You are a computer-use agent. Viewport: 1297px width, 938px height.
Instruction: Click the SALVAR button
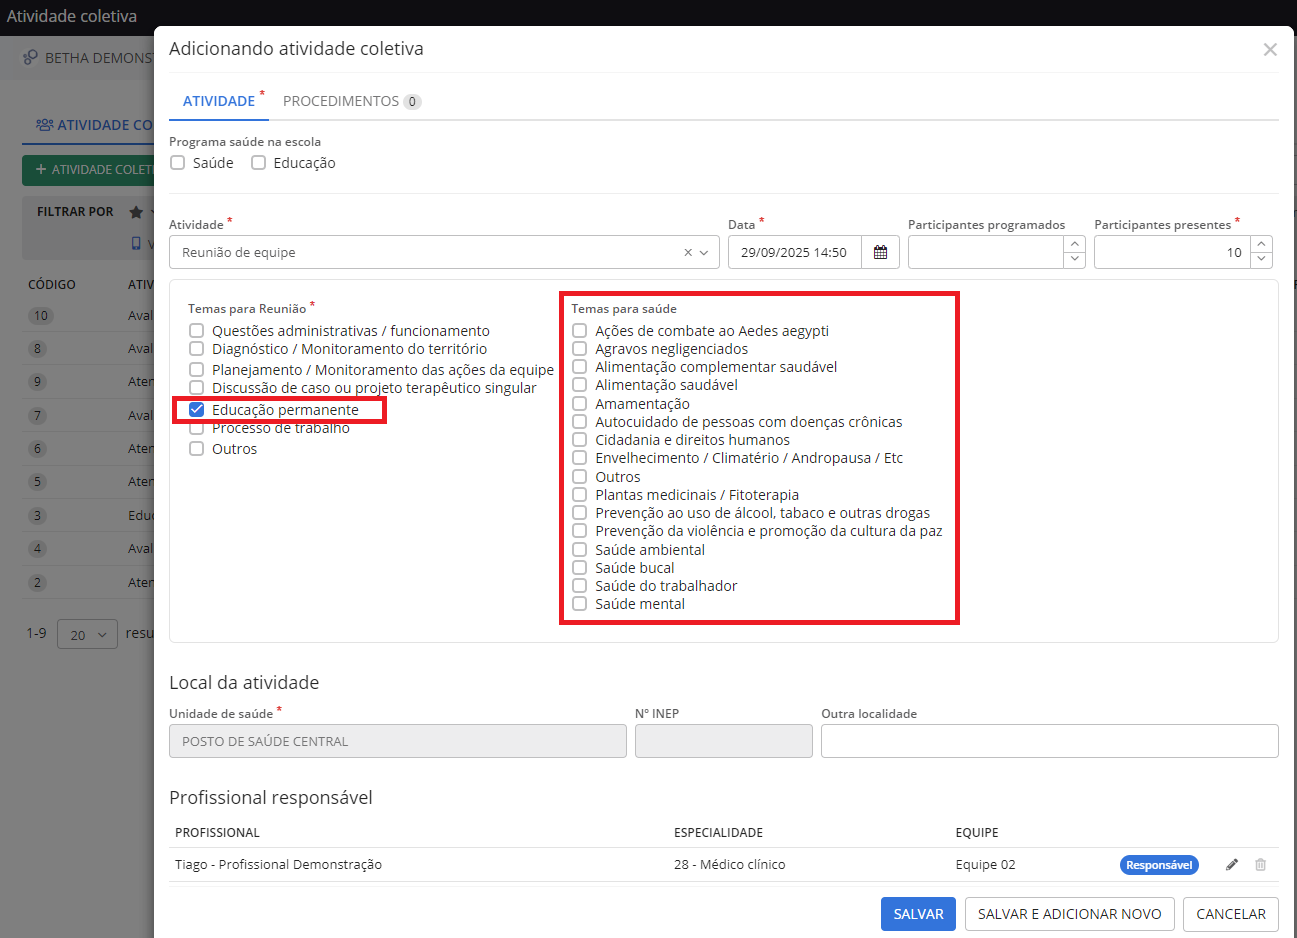tap(918, 914)
